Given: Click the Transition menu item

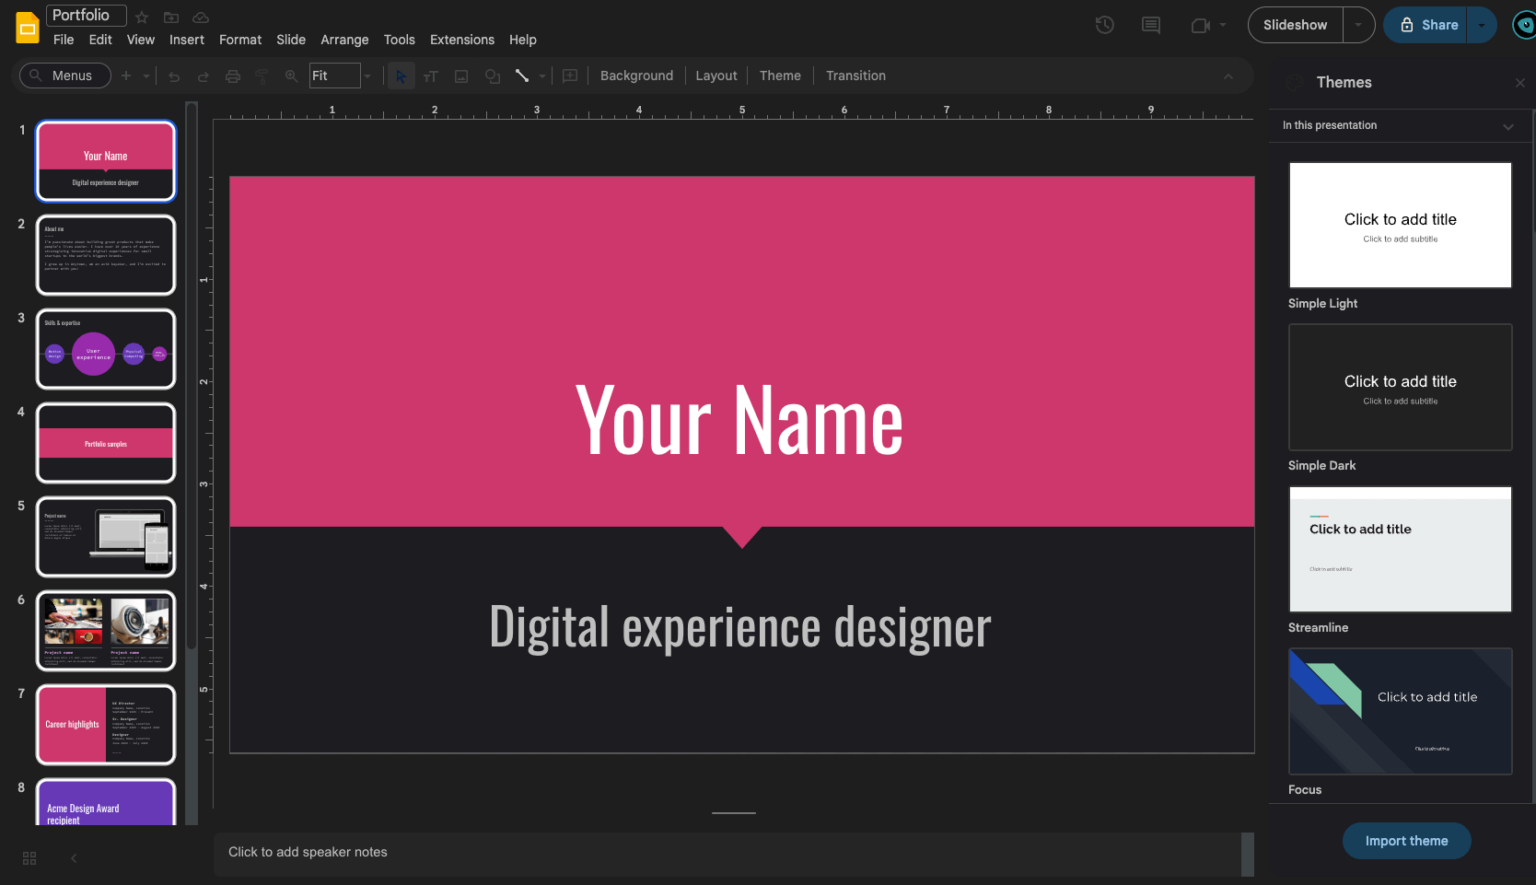Looking at the screenshot, I should (855, 75).
